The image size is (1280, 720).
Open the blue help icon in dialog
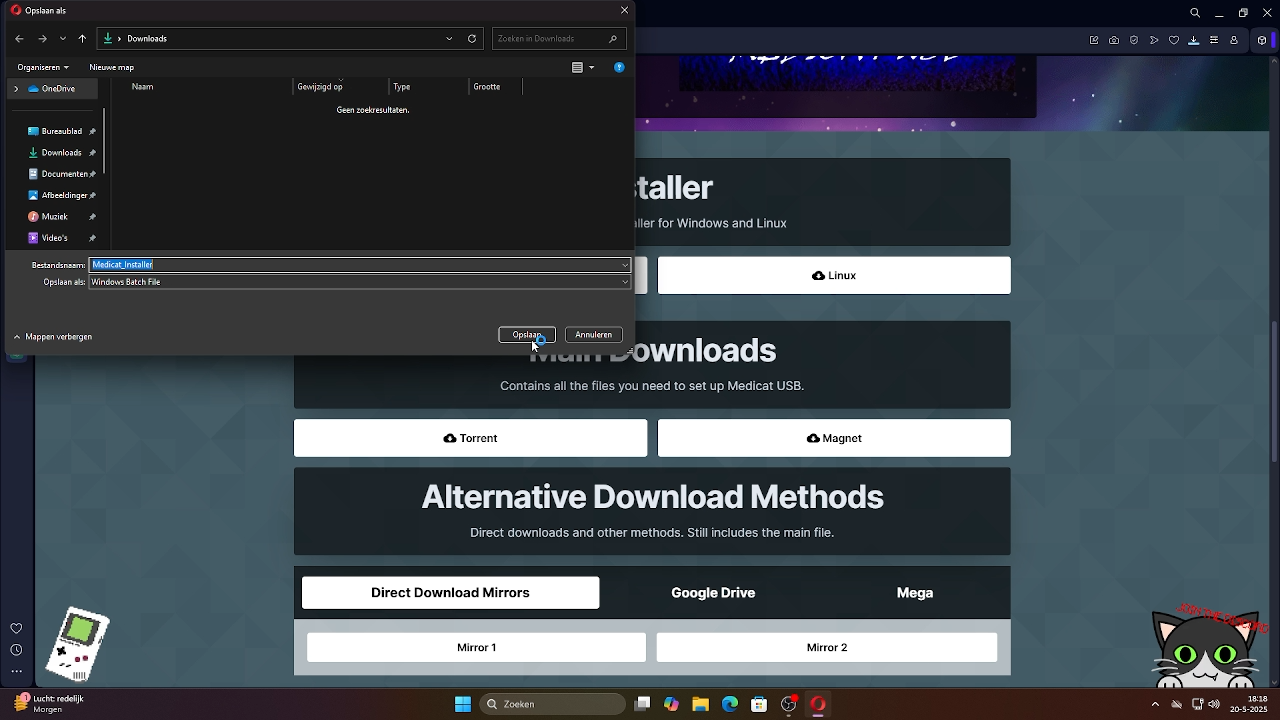(x=619, y=67)
